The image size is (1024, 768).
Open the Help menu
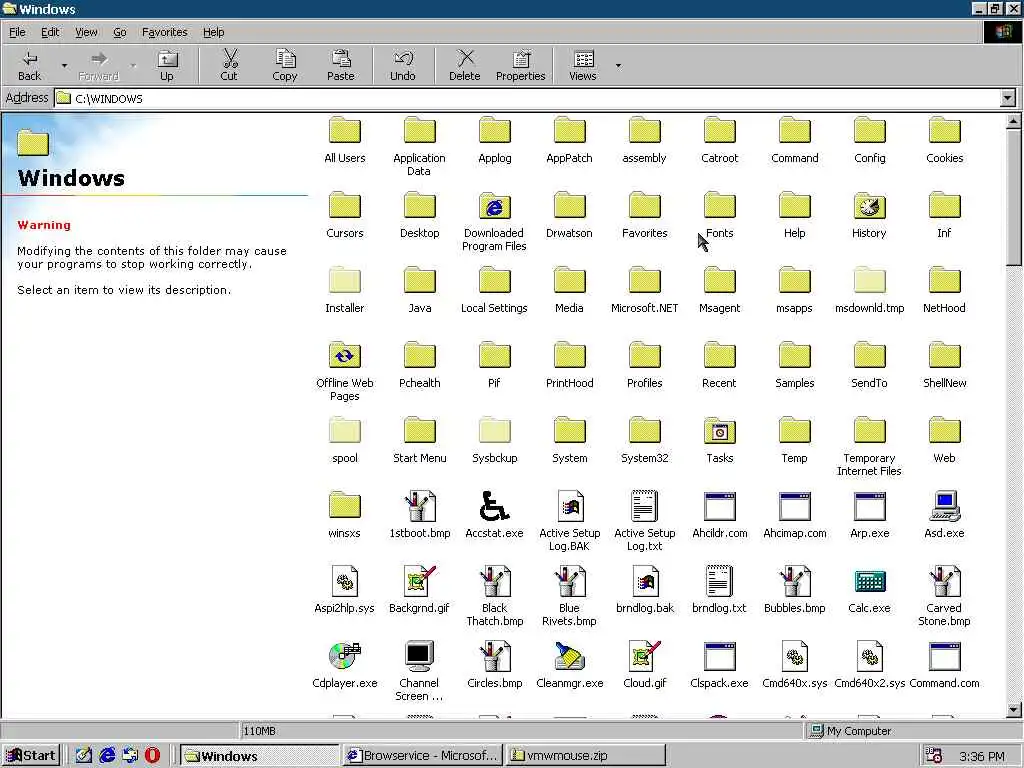pyautogui.click(x=214, y=32)
